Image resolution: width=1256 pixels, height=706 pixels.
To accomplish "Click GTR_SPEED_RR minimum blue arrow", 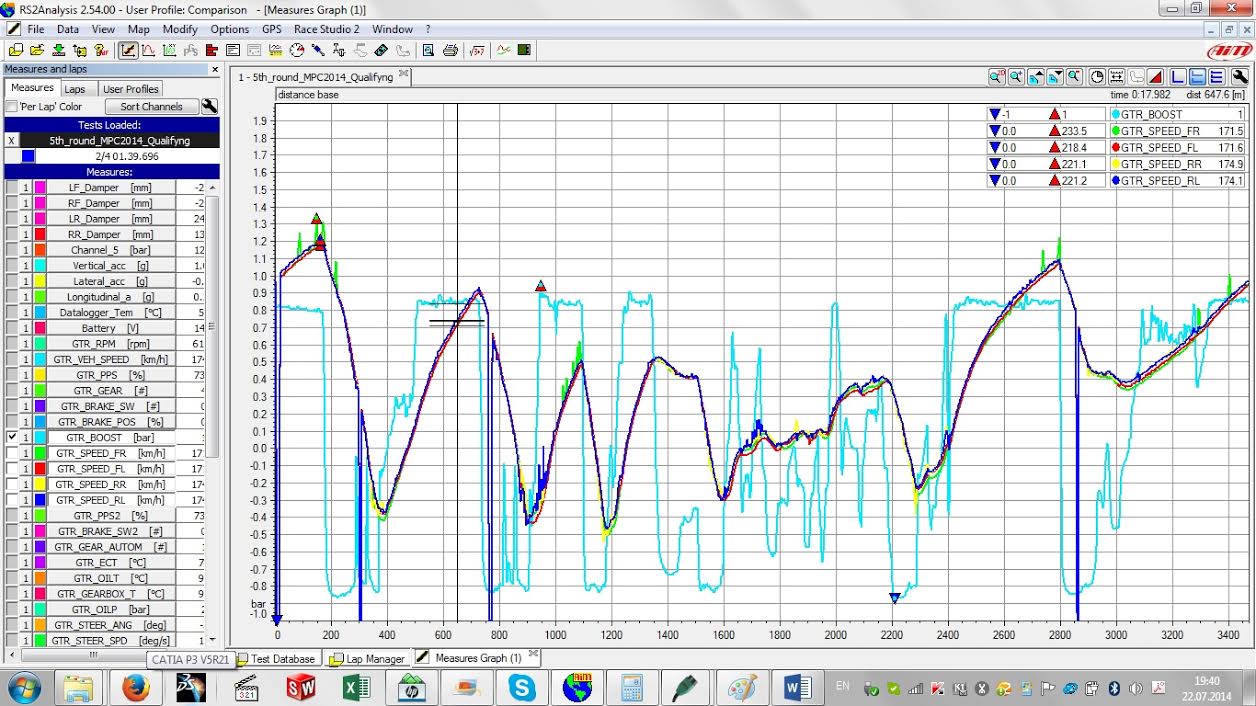I will pos(994,164).
